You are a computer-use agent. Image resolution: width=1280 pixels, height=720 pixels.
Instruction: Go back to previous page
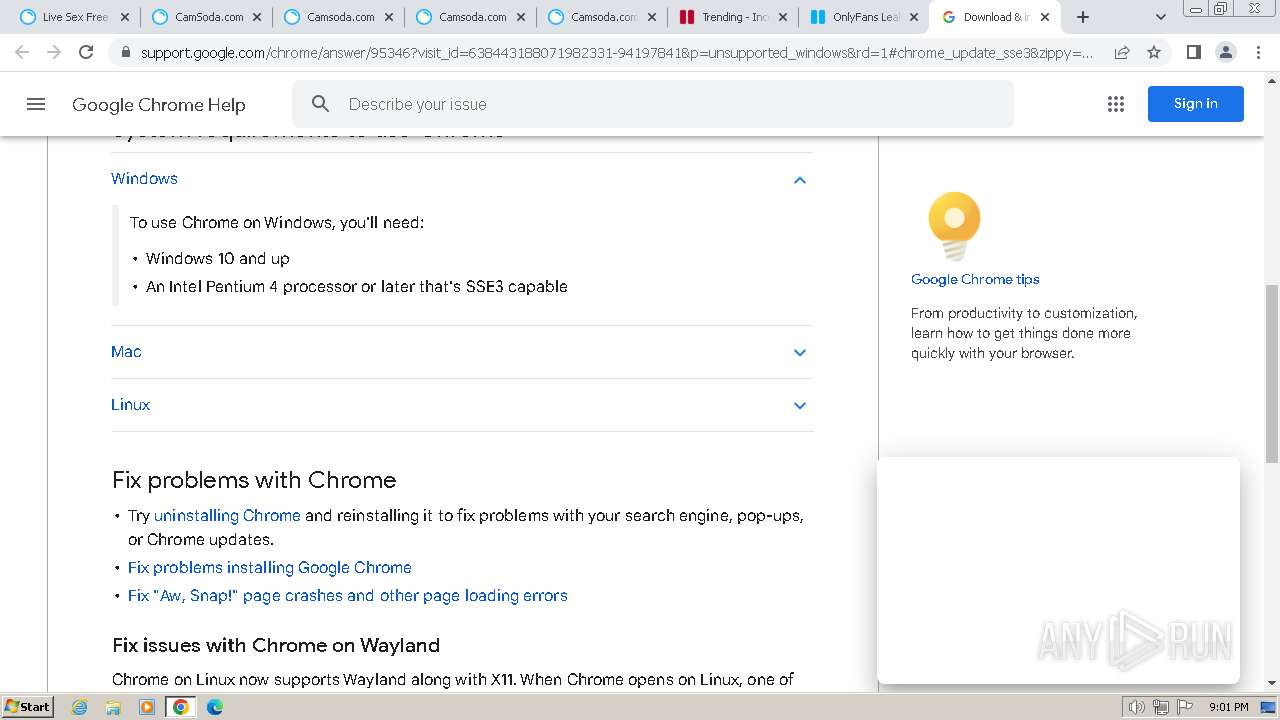point(22,52)
